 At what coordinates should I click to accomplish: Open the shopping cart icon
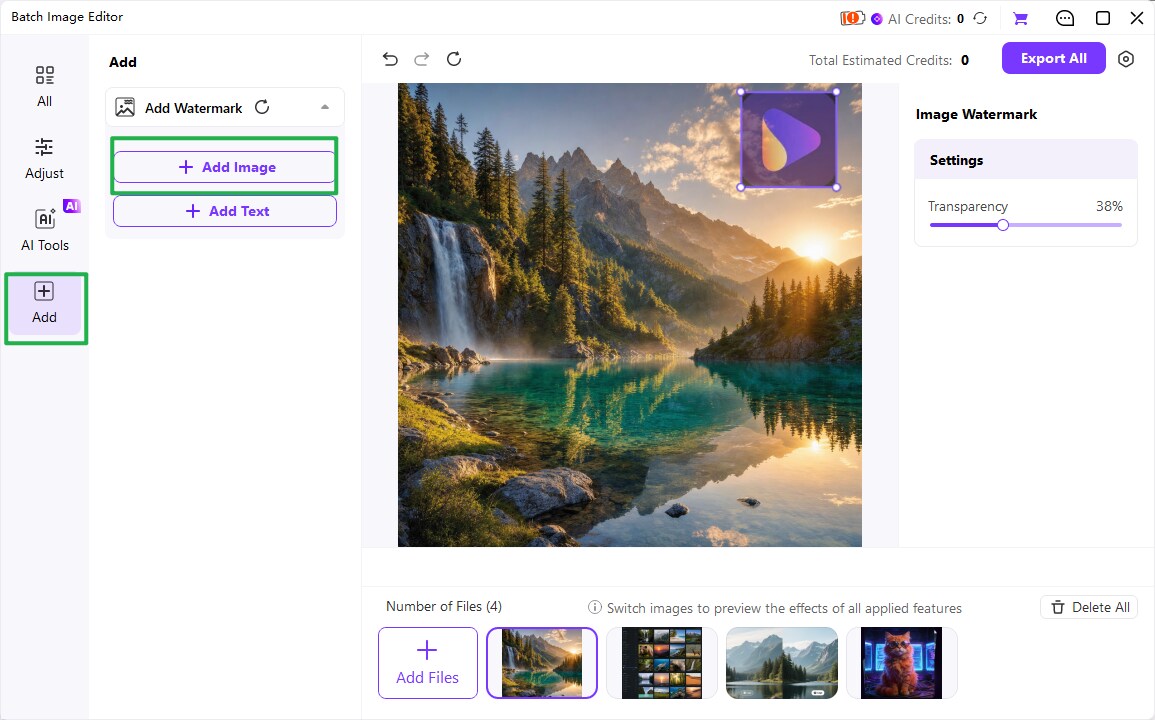(x=1020, y=18)
